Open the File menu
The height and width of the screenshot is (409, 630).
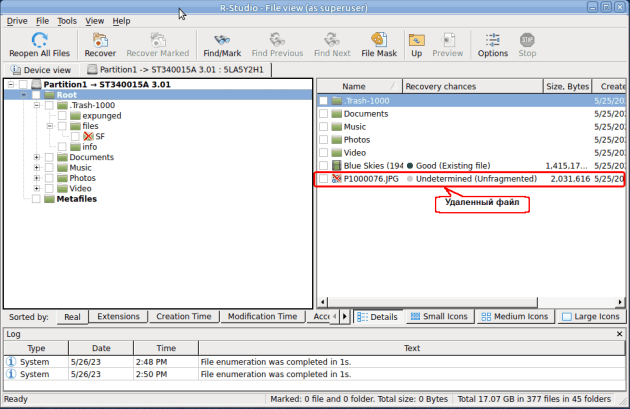click(42, 21)
